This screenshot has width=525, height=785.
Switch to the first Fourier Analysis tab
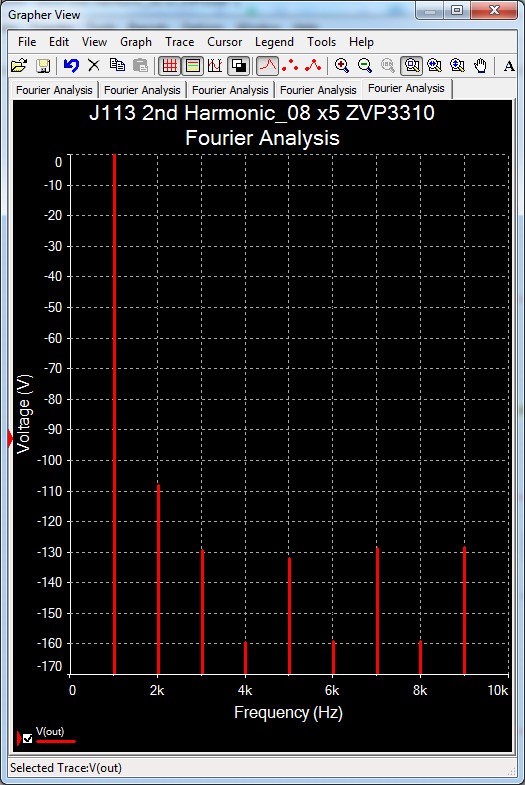[54, 90]
